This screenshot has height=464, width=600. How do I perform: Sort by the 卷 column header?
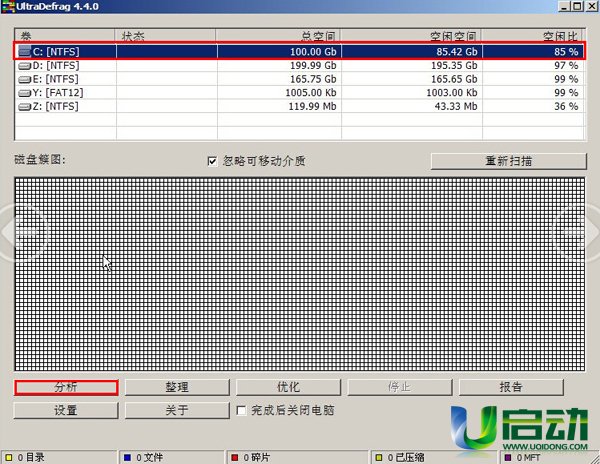(65, 36)
